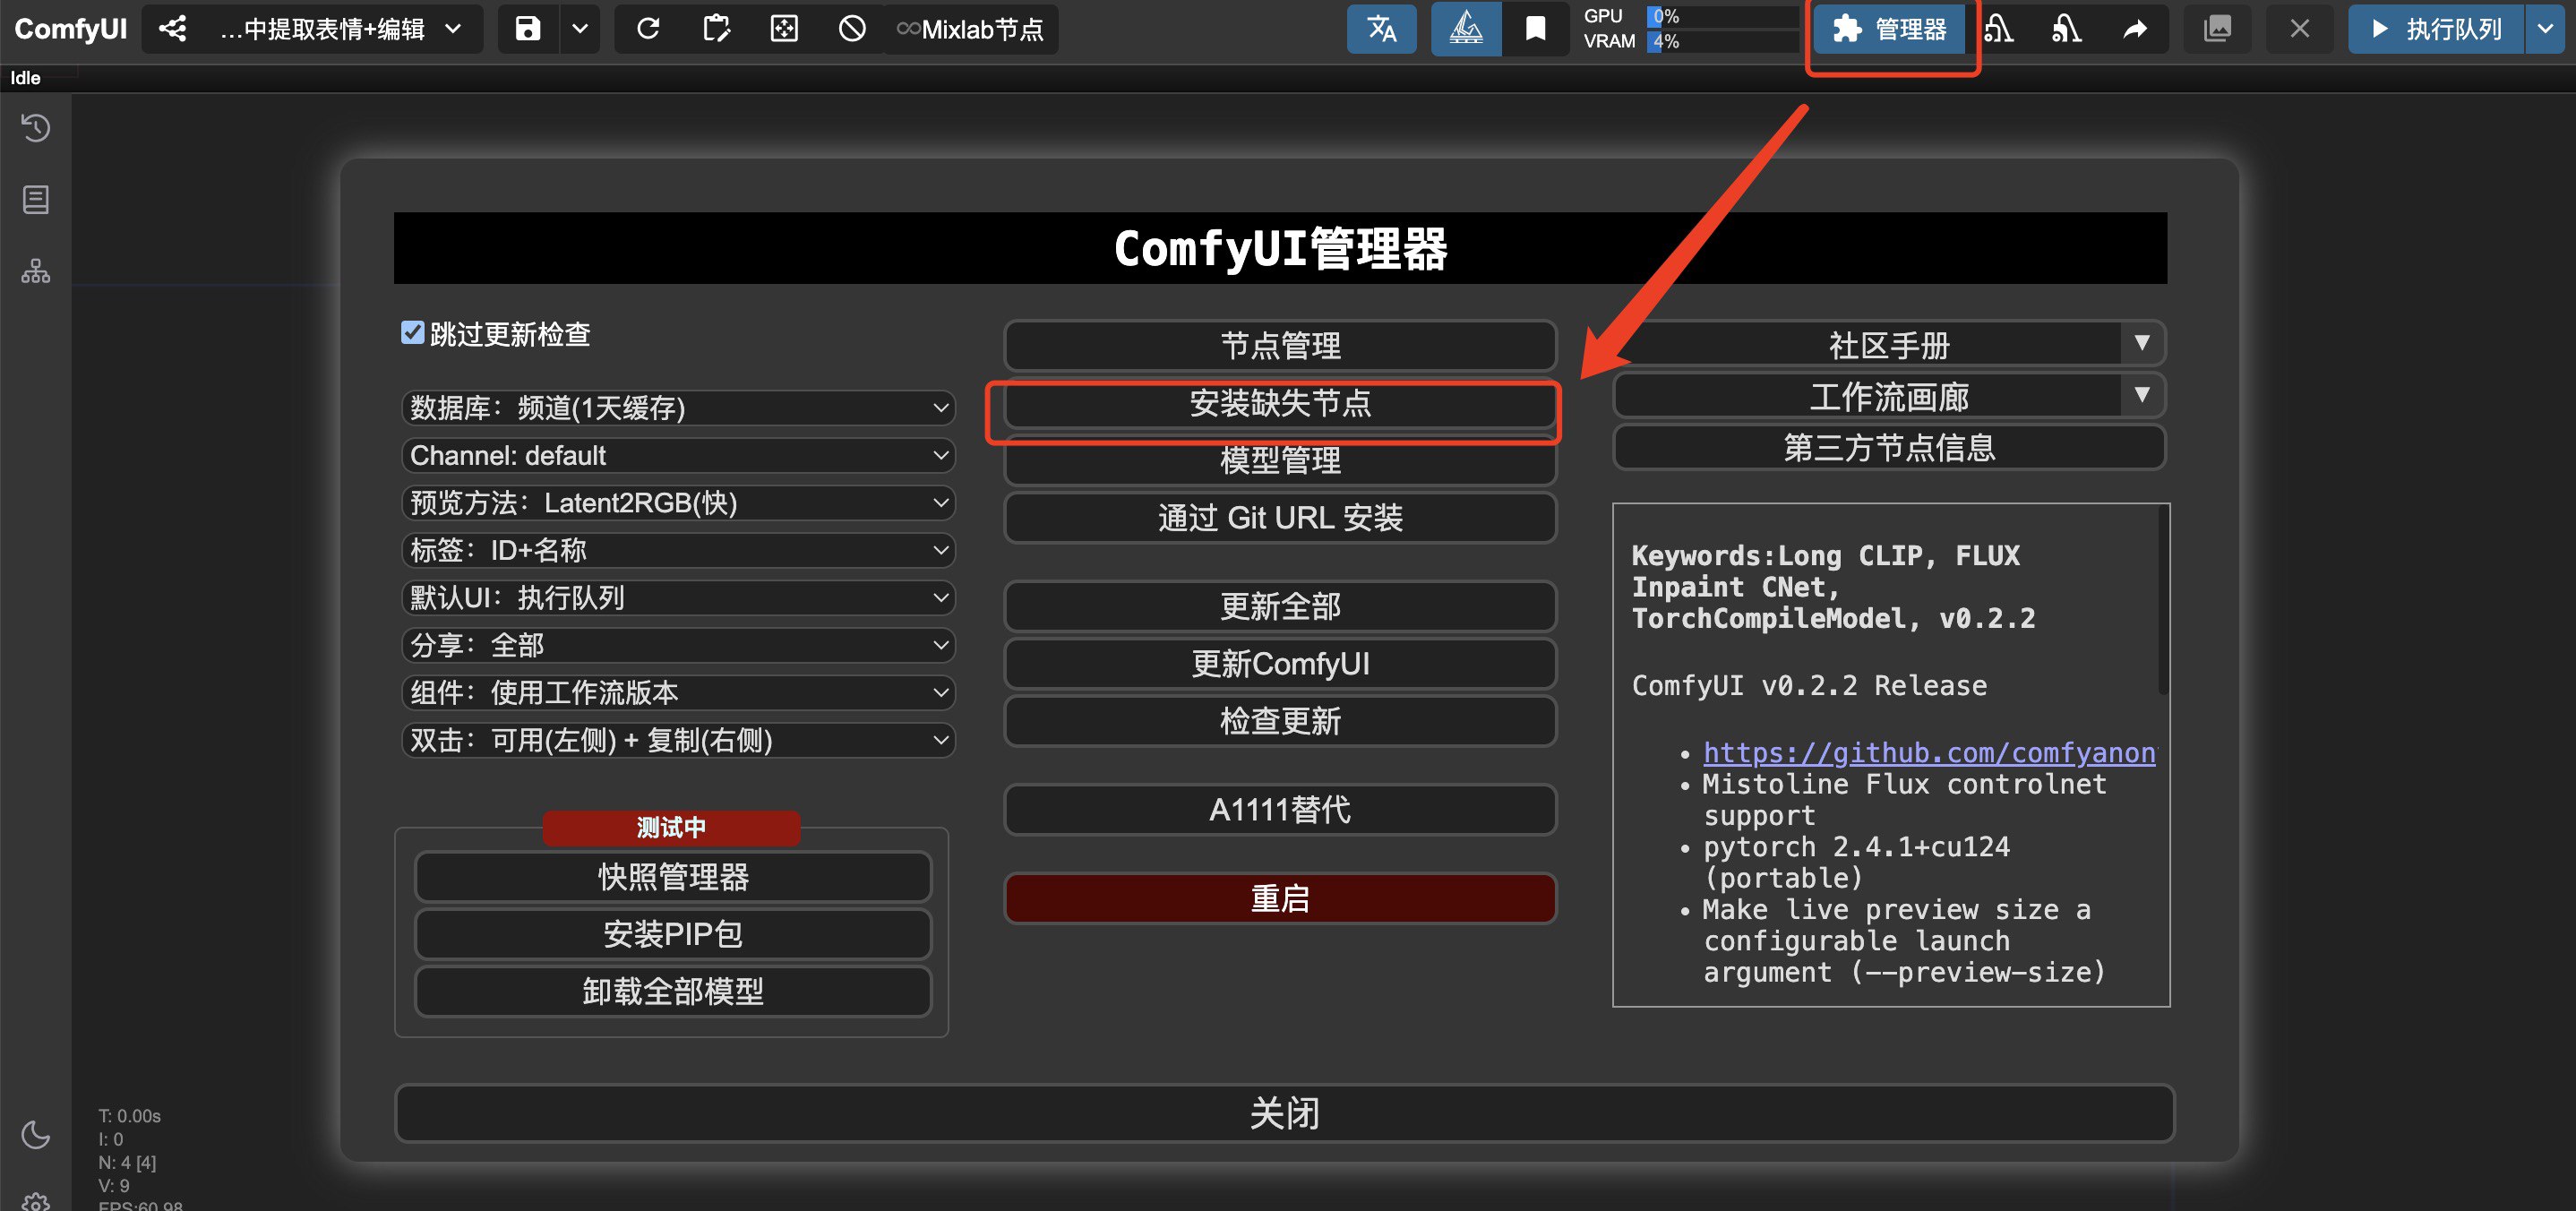Click the first feed icon after 管理器
The image size is (2576, 1211).
click(x=1998, y=29)
